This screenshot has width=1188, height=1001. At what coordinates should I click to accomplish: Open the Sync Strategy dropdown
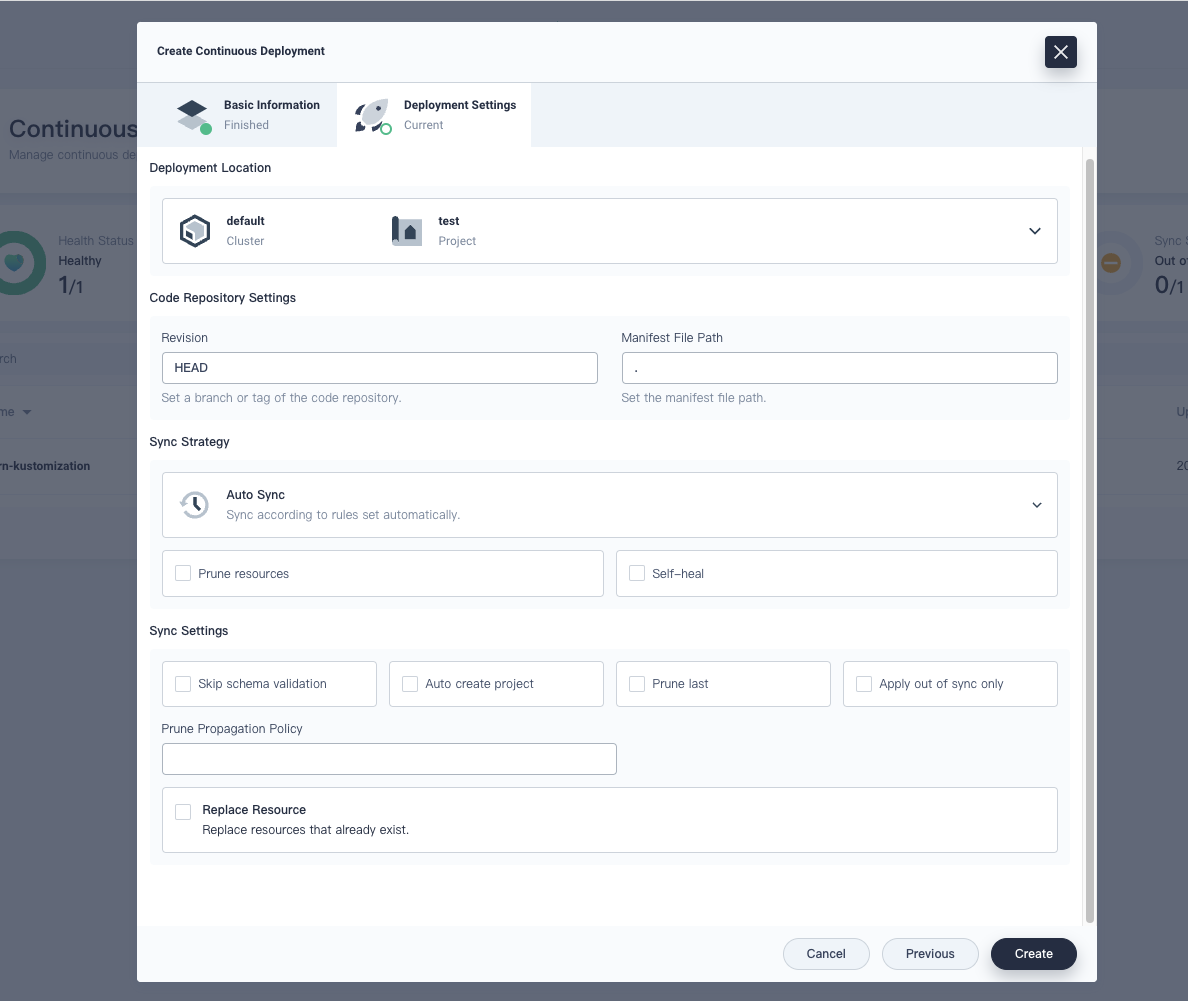coord(1035,504)
